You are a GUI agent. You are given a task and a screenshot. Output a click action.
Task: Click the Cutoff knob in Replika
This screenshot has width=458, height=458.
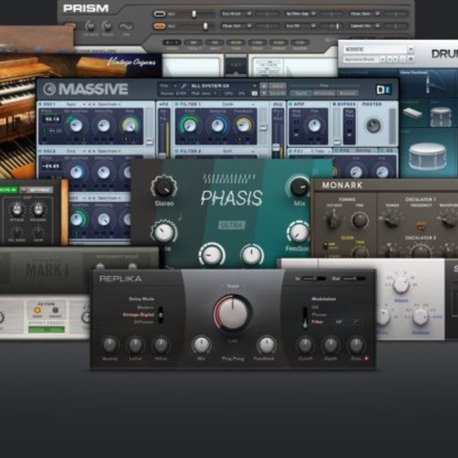tap(305, 345)
